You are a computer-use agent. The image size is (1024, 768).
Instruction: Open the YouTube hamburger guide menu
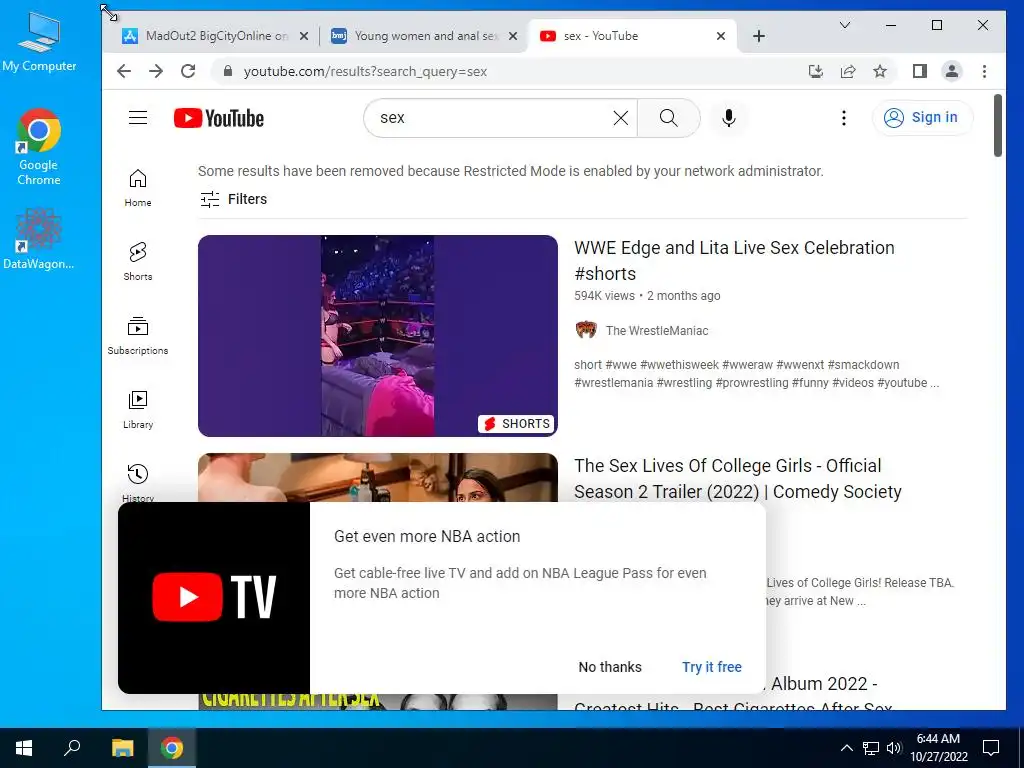pyautogui.click(x=138, y=118)
